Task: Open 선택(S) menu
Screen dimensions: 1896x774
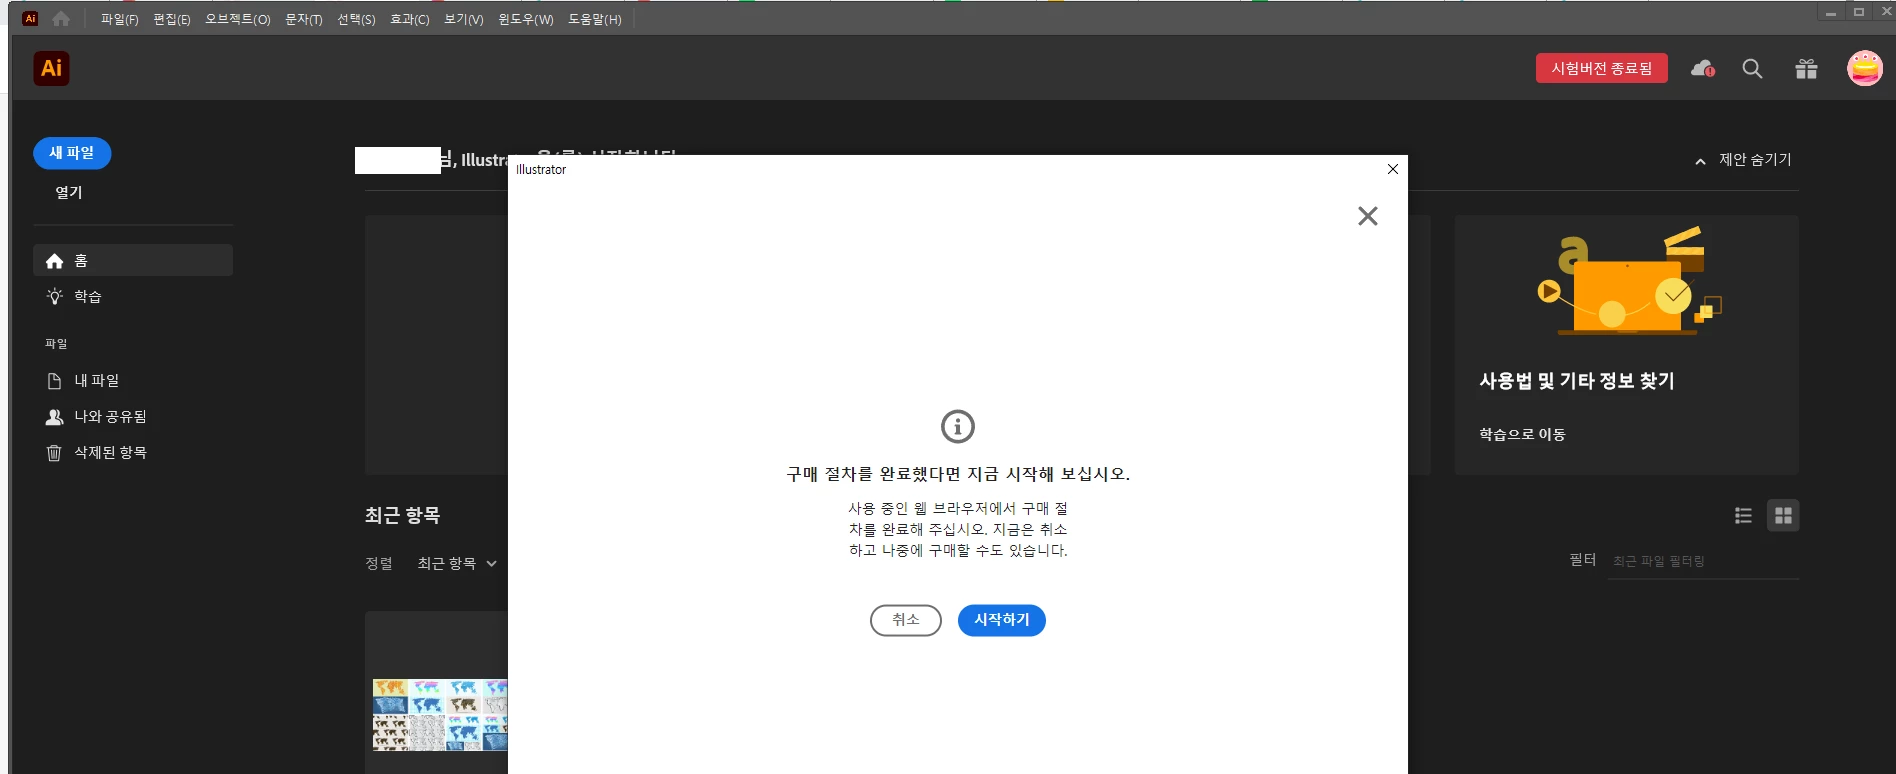Action: 356,19
